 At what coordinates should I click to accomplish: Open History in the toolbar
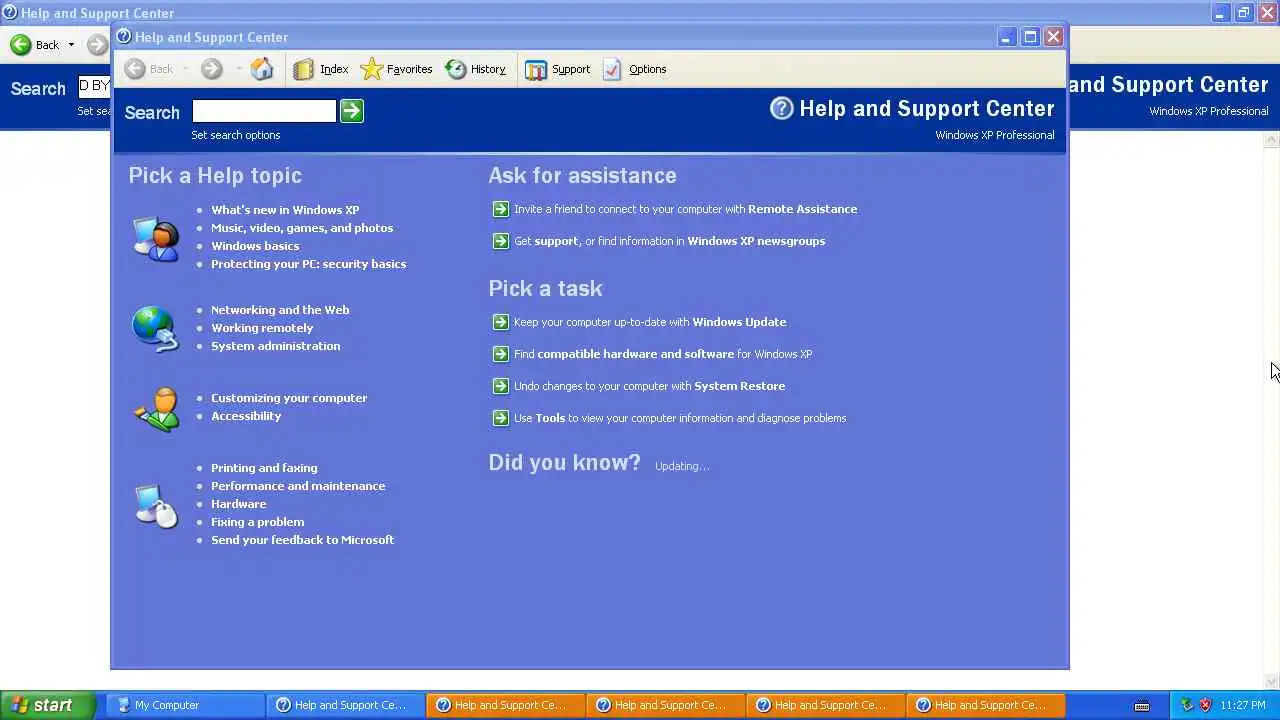click(476, 69)
